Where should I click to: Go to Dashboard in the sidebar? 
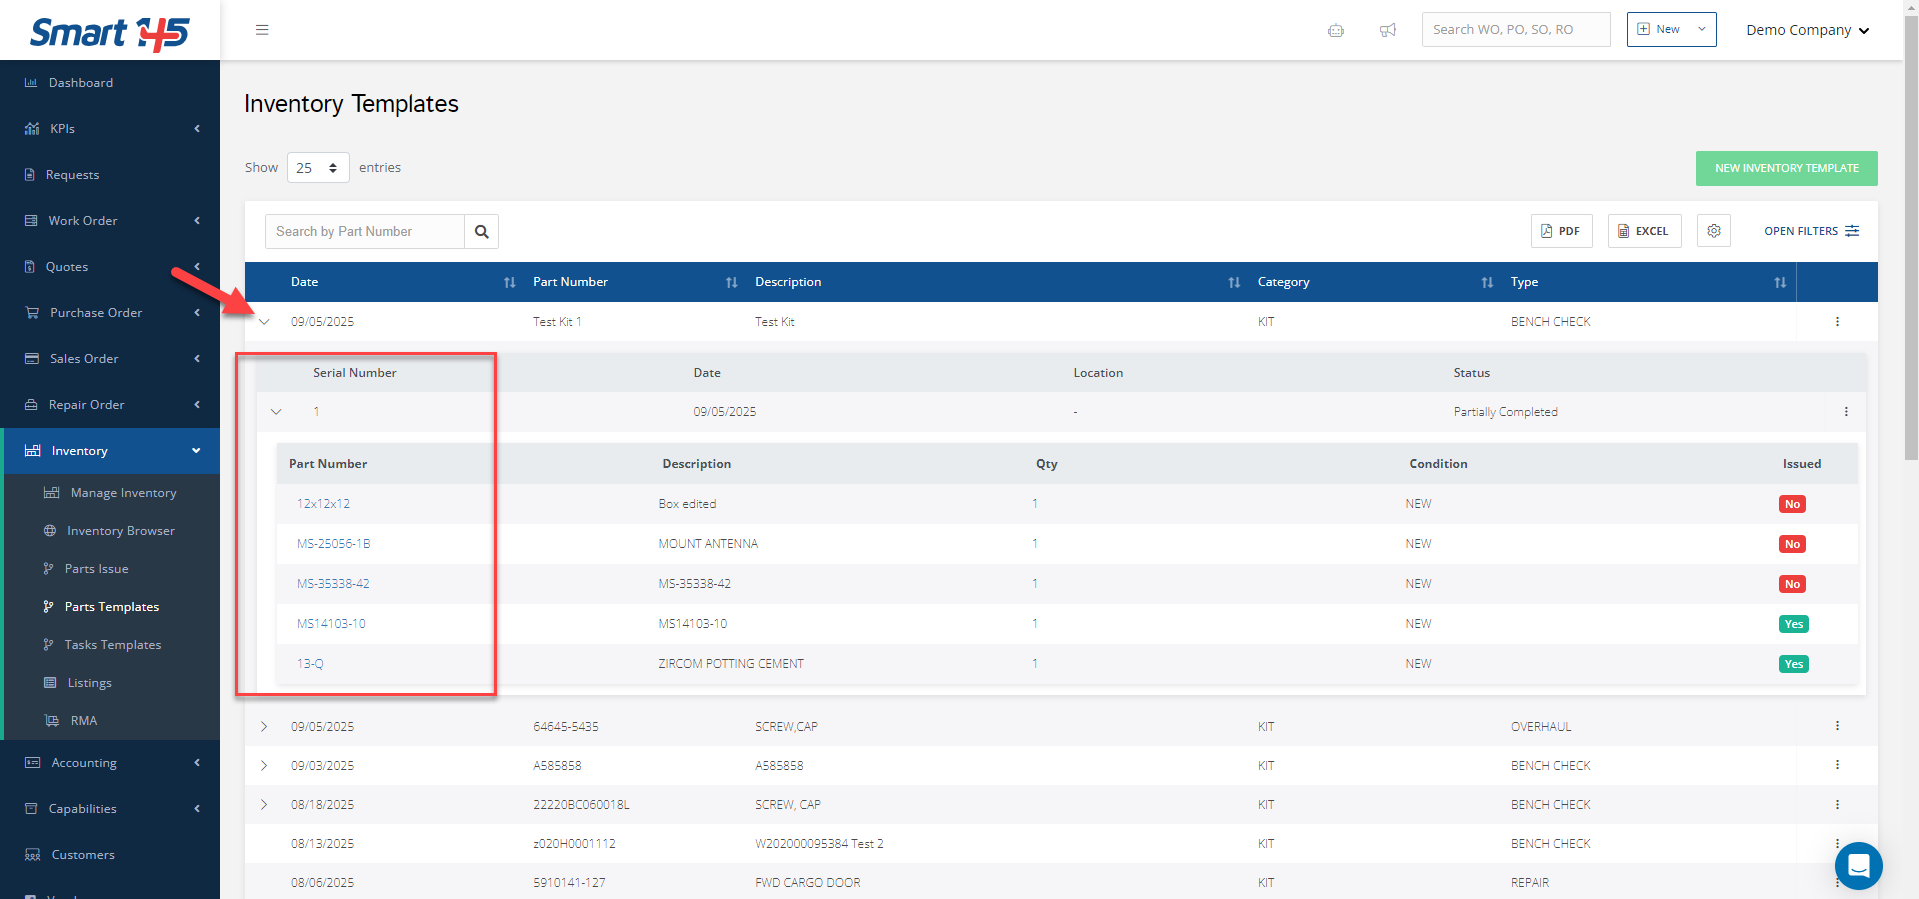tap(110, 83)
